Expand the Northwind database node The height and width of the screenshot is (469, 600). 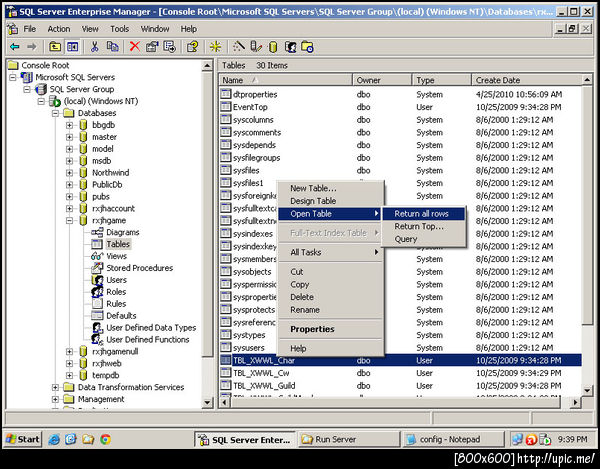click(x=70, y=172)
